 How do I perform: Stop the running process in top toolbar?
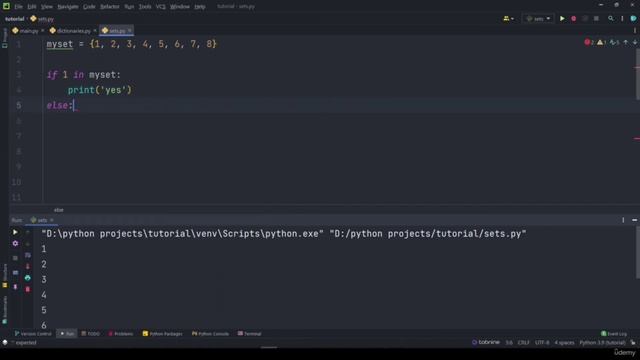click(596, 18)
